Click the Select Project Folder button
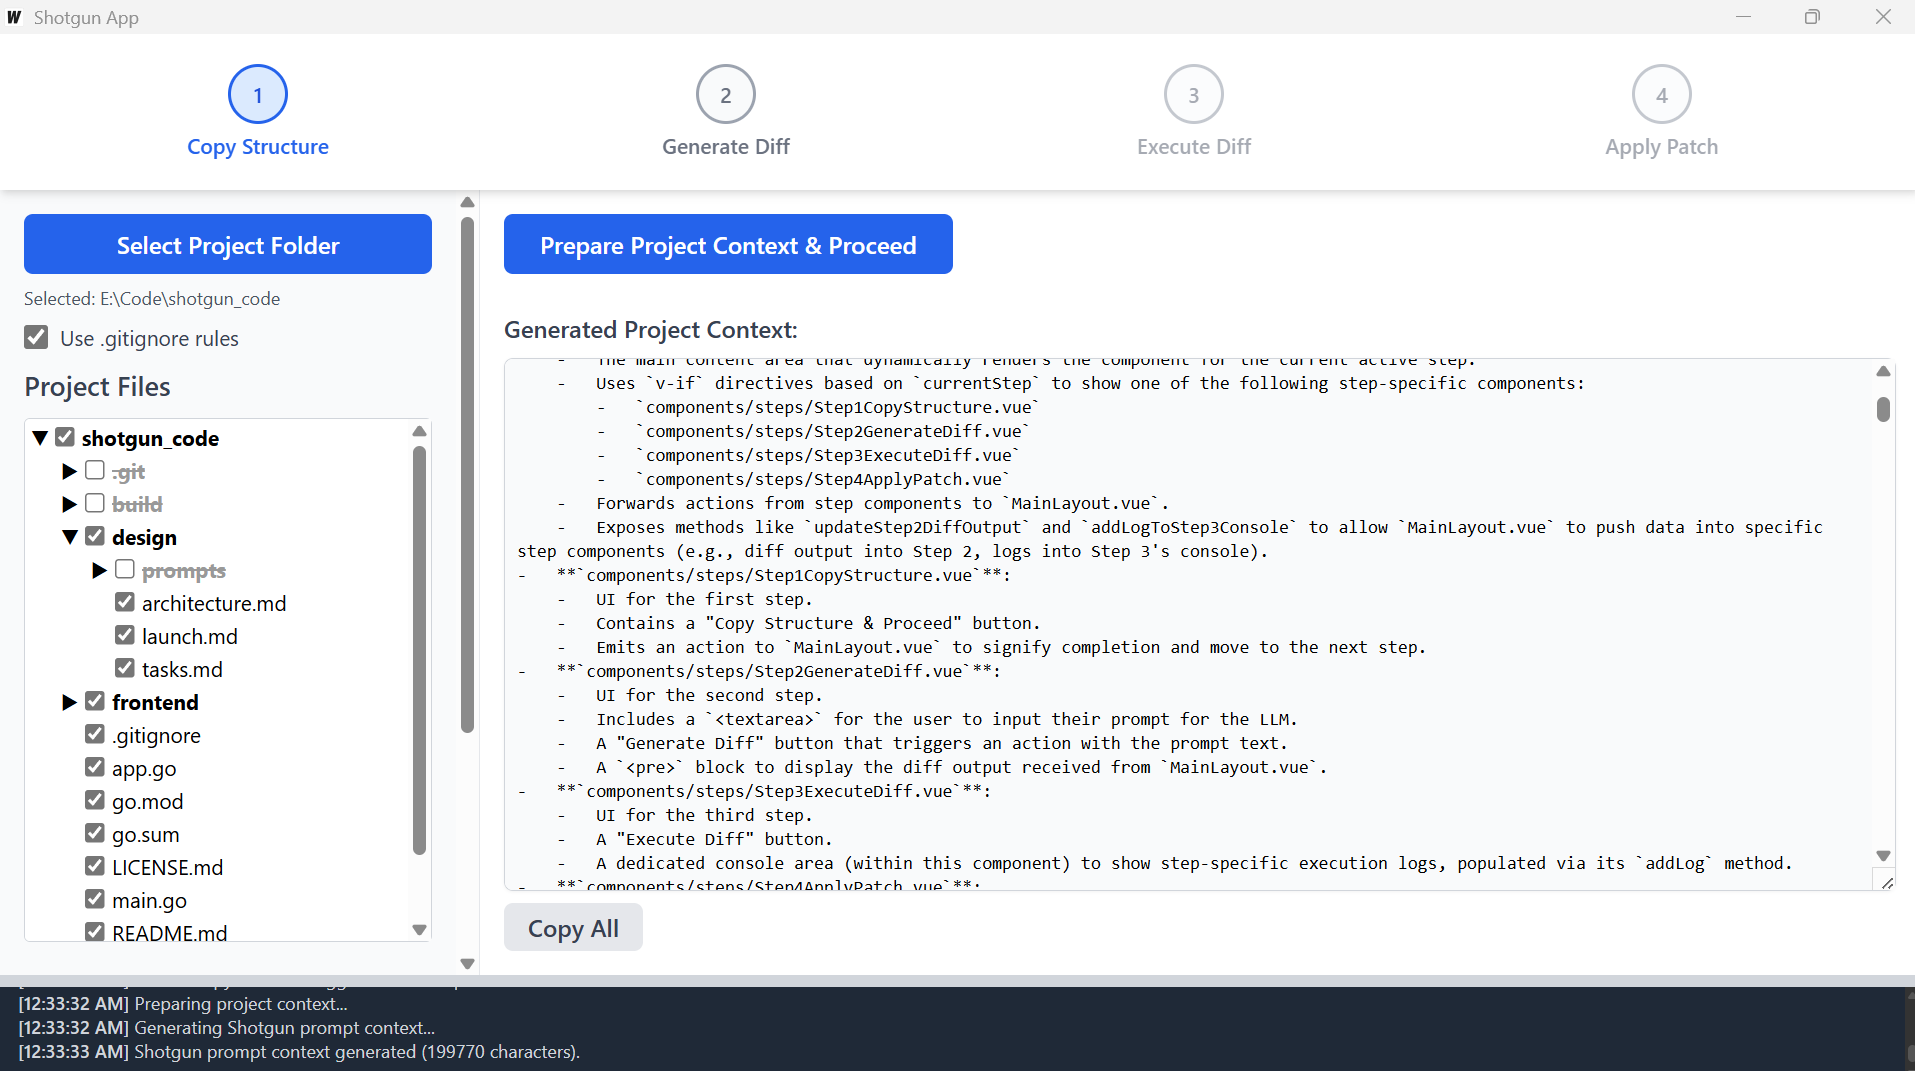1915x1071 pixels. (x=227, y=244)
